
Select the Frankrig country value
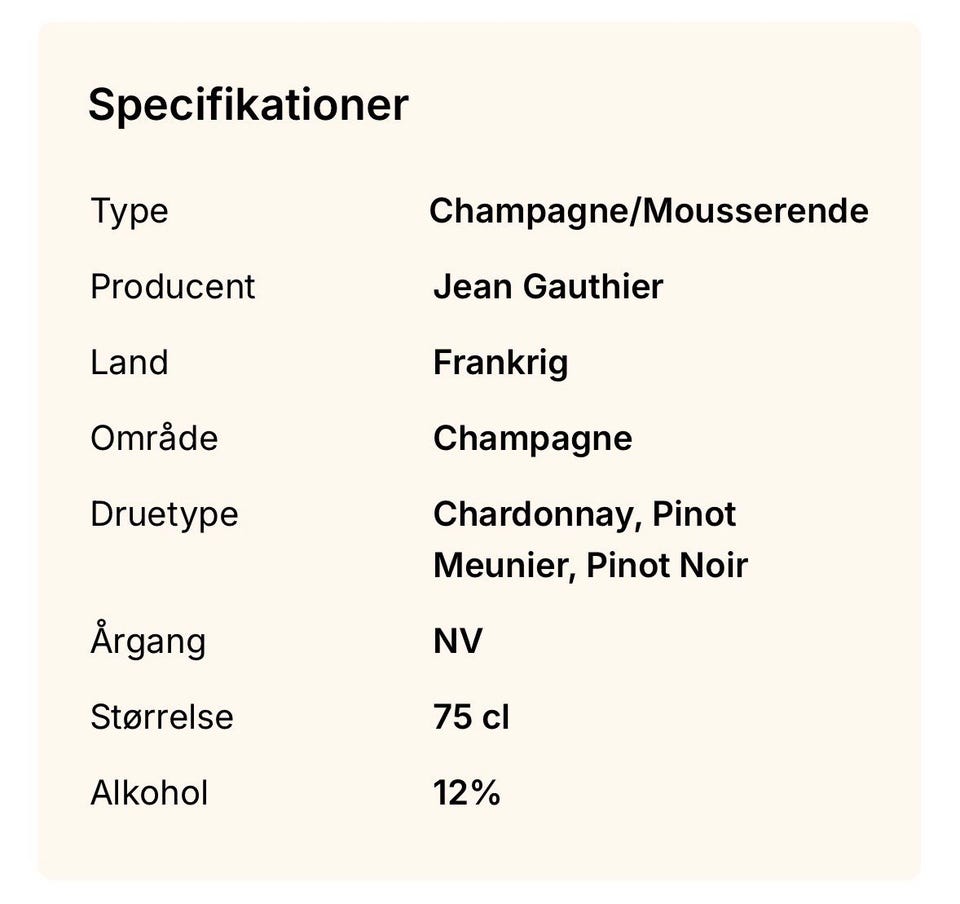click(x=501, y=364)
